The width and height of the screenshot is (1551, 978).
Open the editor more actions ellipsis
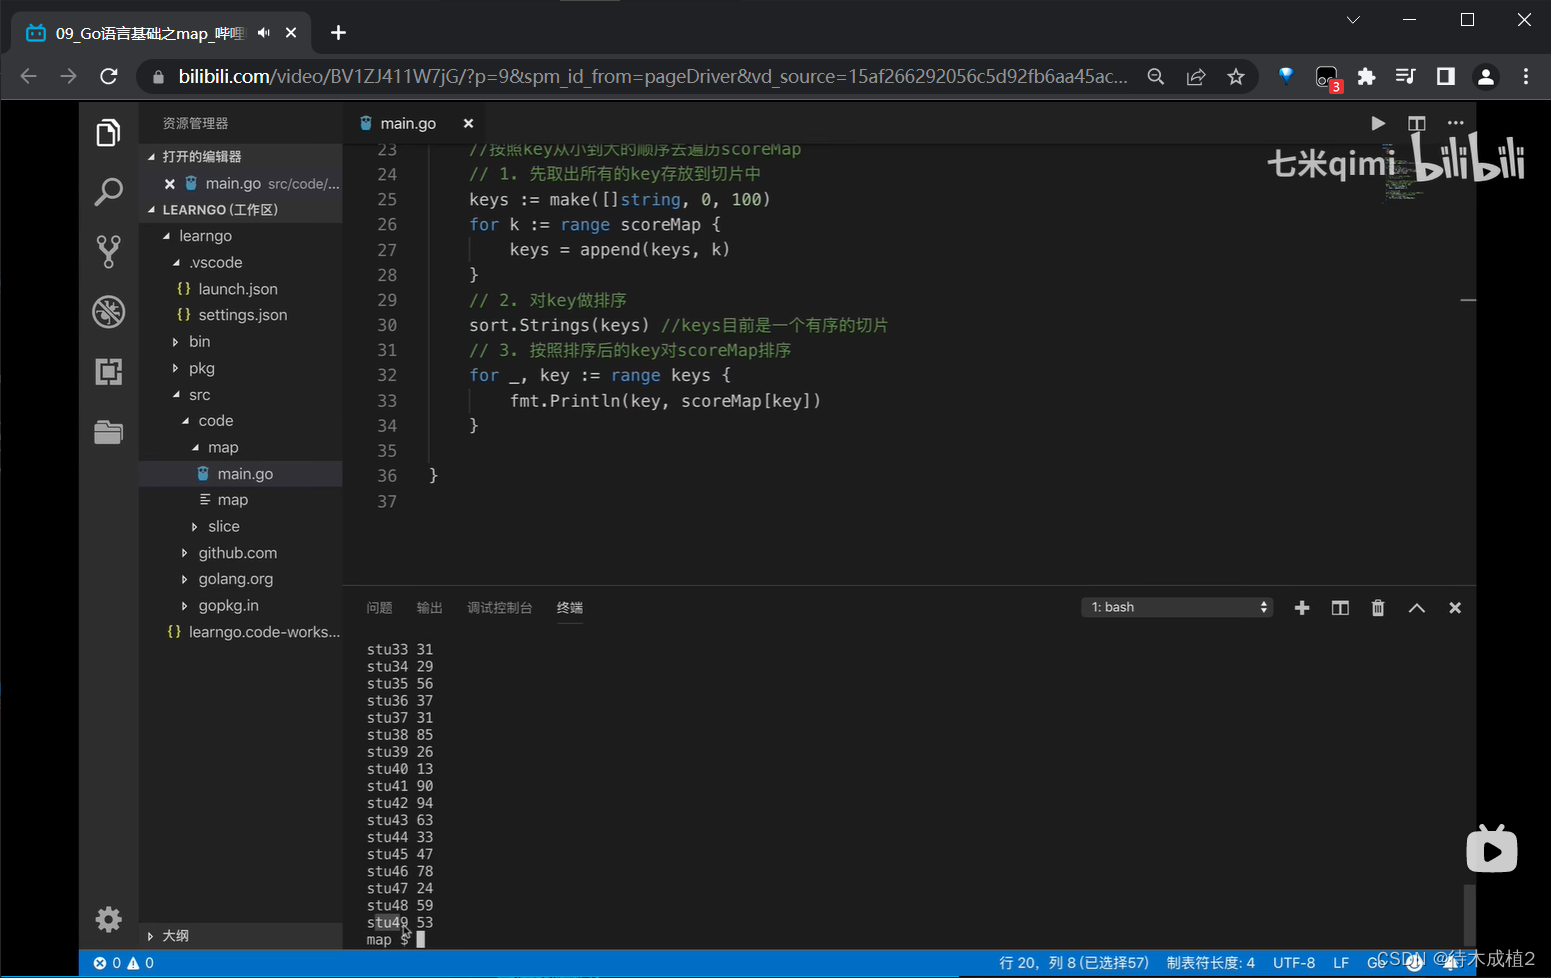pos(1455,123)
